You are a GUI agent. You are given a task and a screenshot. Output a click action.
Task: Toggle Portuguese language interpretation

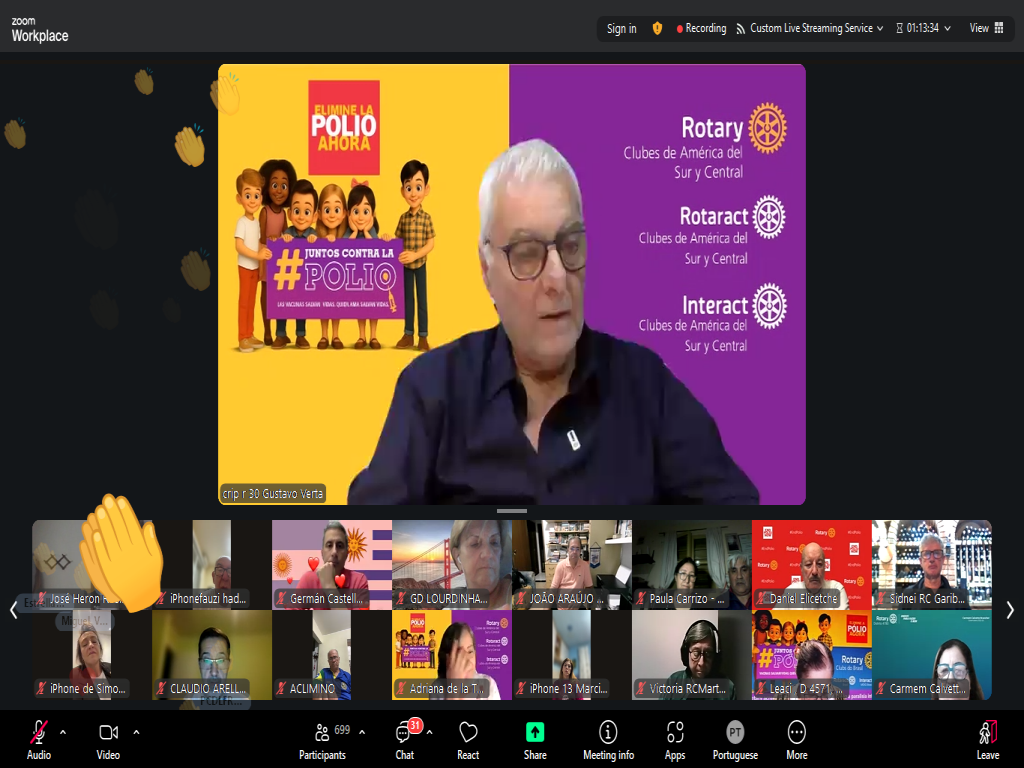pyautogui.click(x=735, y=732)
